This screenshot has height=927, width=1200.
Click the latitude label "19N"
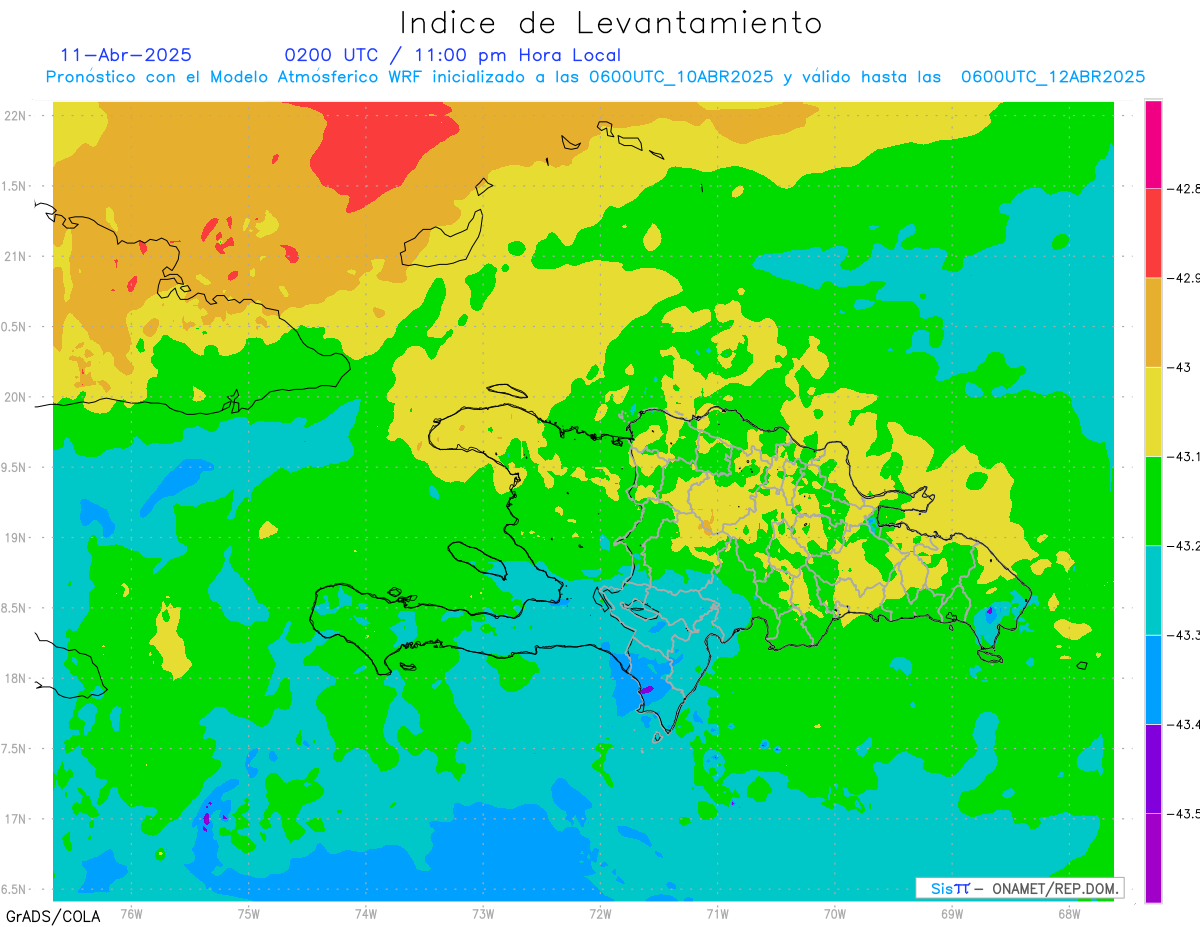coord(16,538)
